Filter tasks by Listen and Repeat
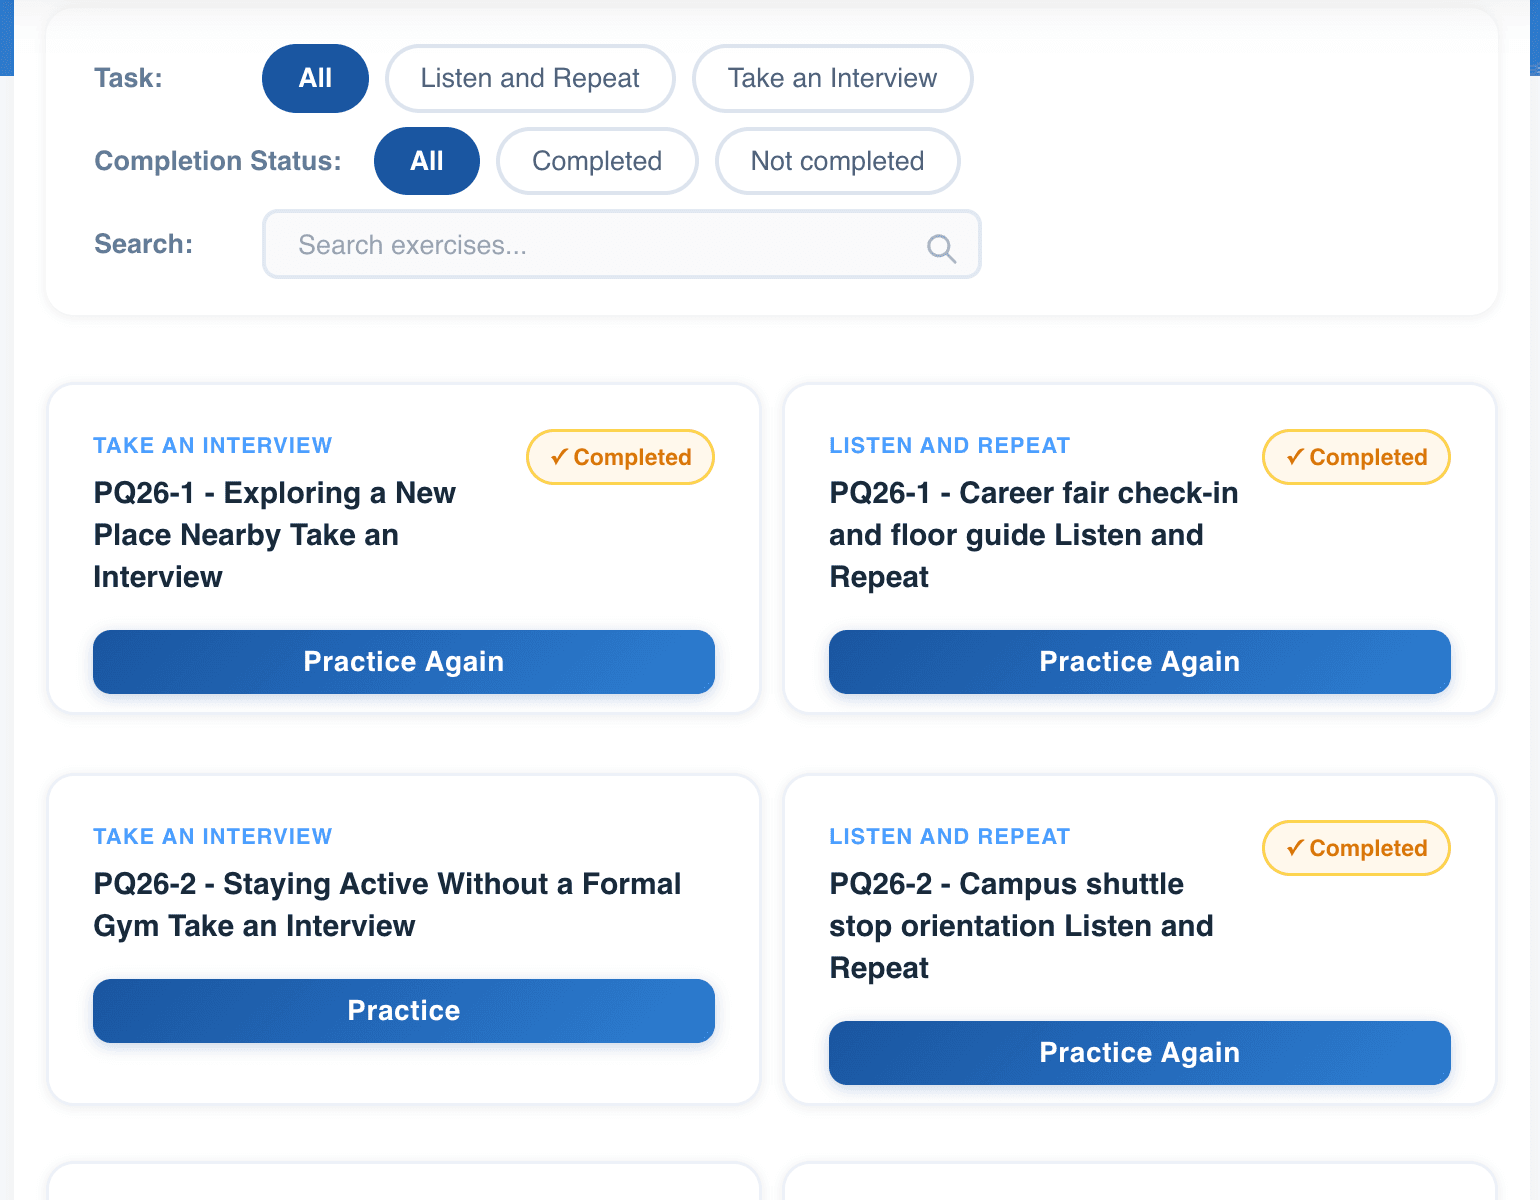Viewport: 1540px width, 1200px height. [530, 78]
